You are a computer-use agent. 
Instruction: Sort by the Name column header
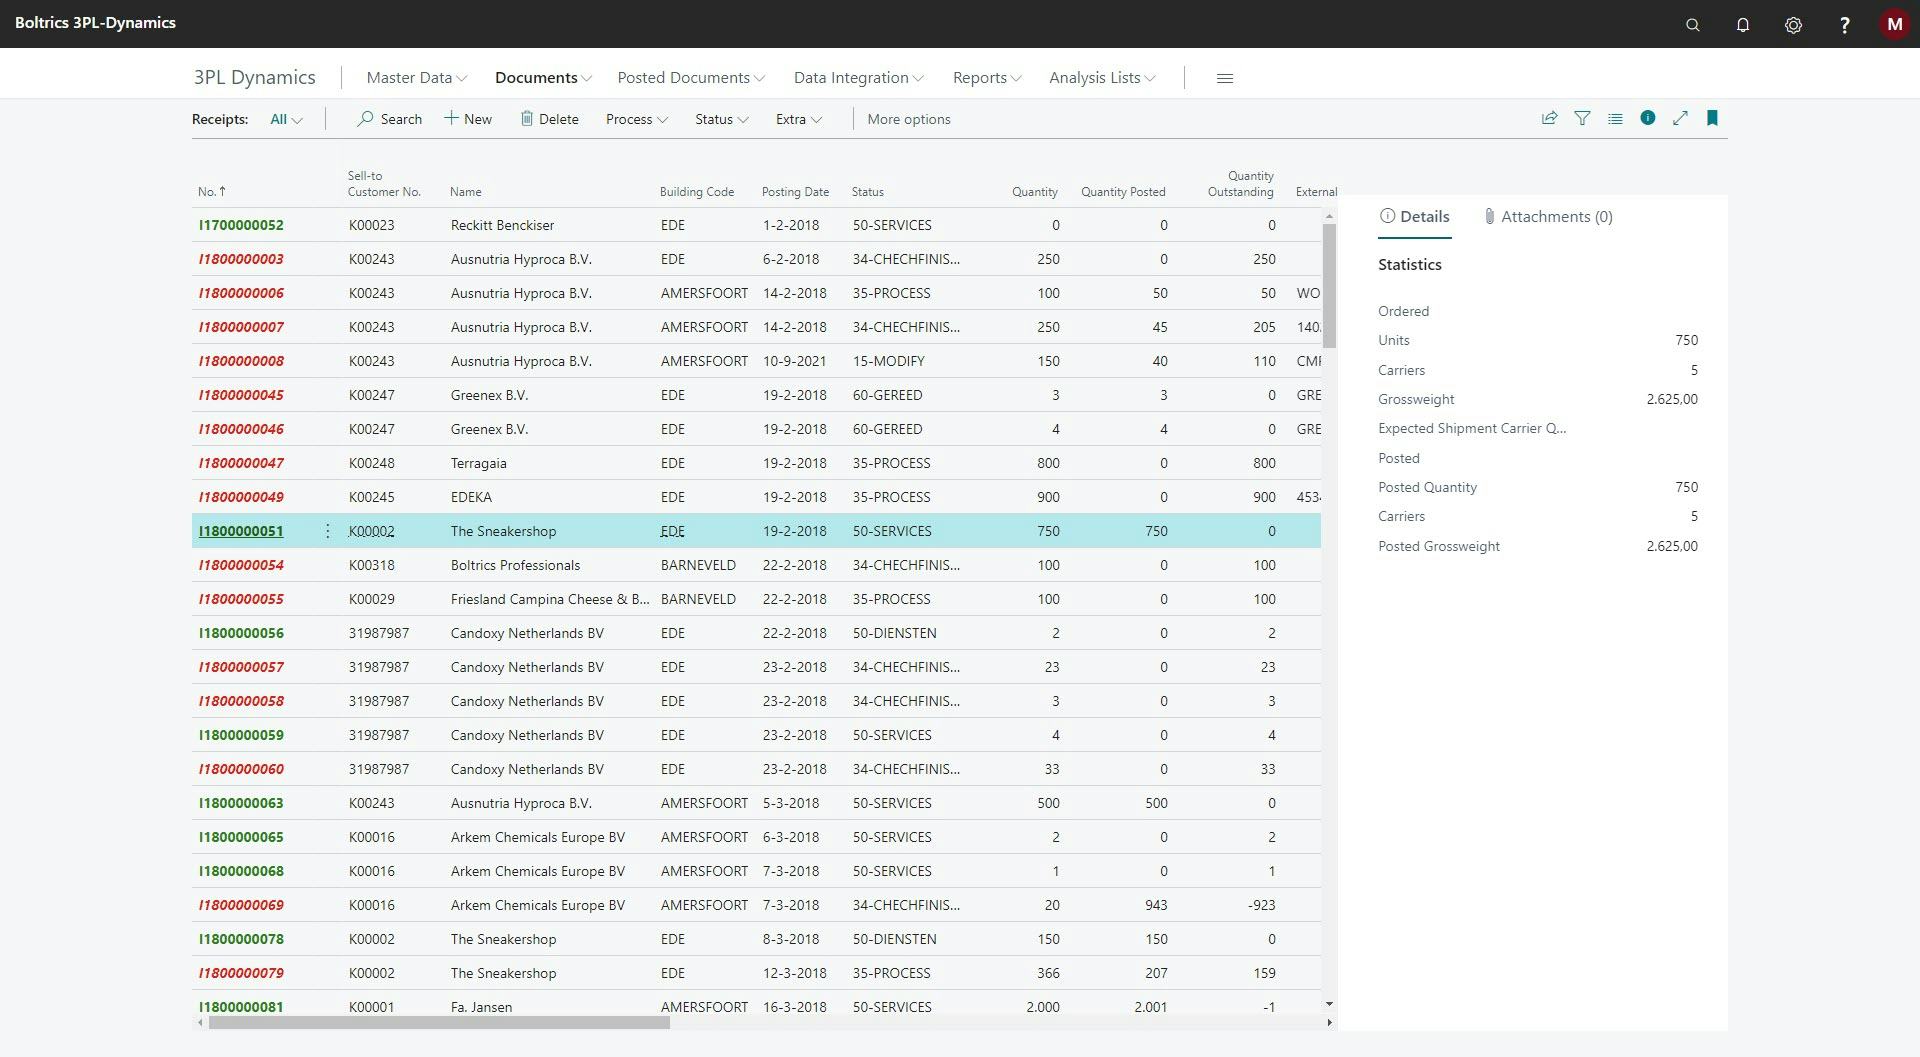(x=465, y=192)
